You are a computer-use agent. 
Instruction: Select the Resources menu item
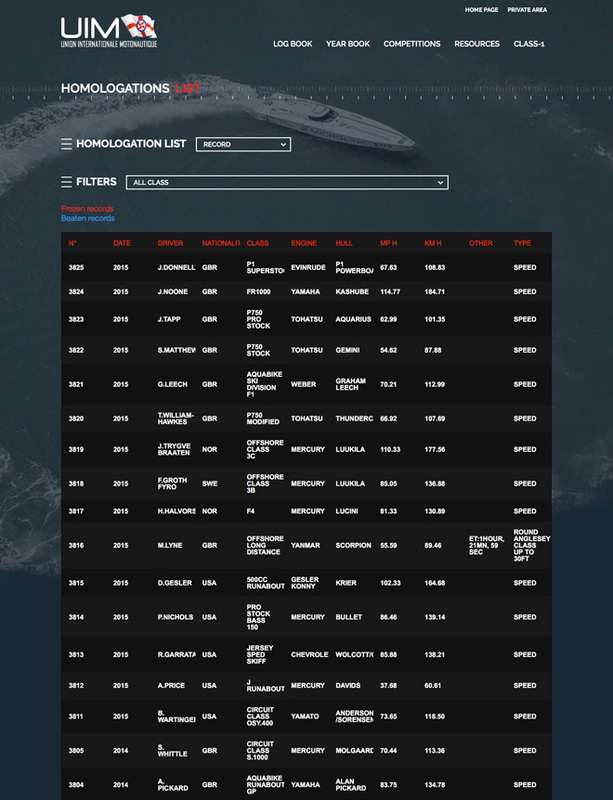(476, 44)
